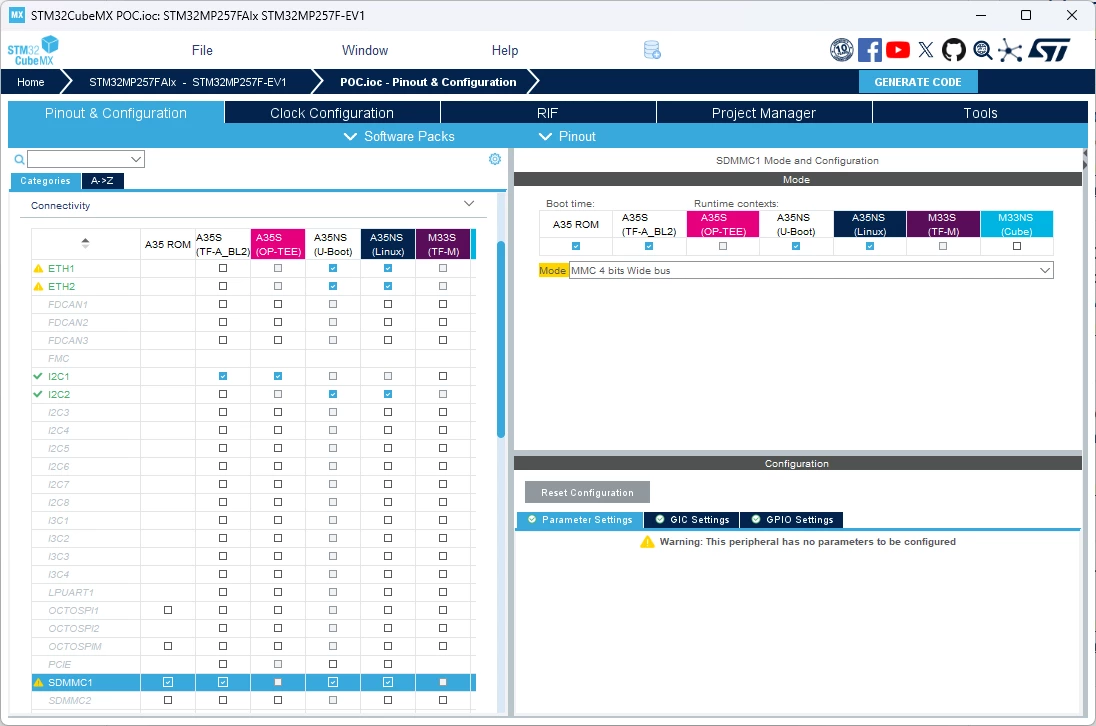Enable OCTOSPI1 A35 ROM checkbox
Image resolution: width=1096 pixels, height=726 pixels.
pos(168,610)
